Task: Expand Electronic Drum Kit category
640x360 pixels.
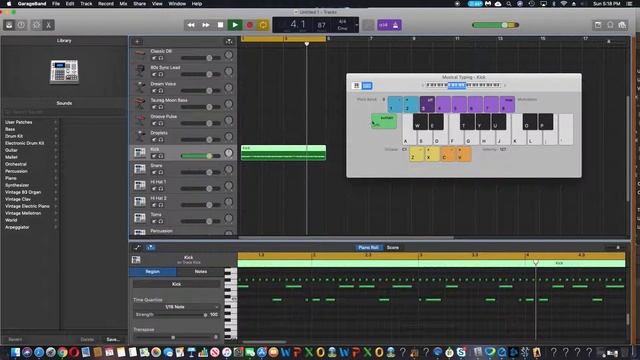Action: pos(56,143)
